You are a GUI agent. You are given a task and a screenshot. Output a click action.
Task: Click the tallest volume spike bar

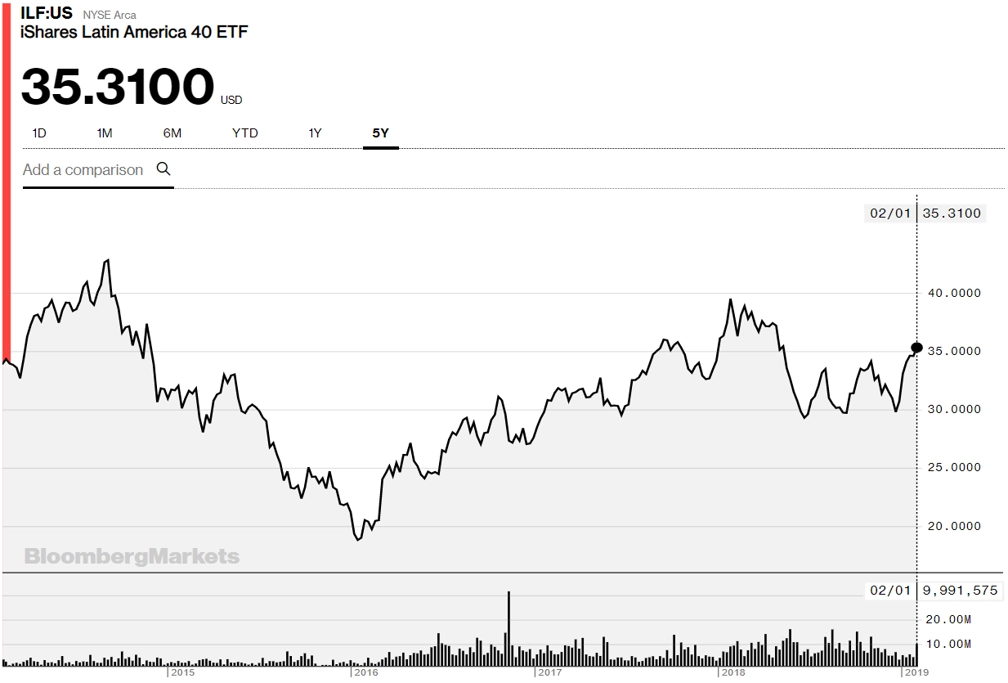pyautogui.click(x=508, y=628)
